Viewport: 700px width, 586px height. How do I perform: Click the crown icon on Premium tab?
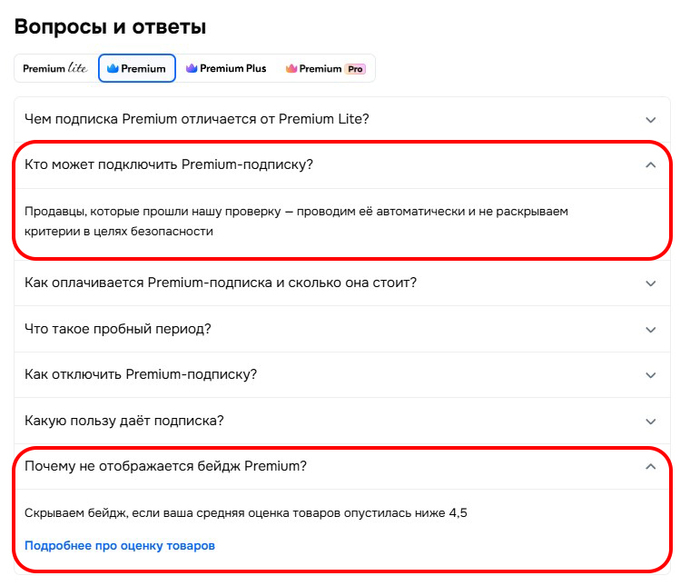pyautogui.click(x=113, y=68)
